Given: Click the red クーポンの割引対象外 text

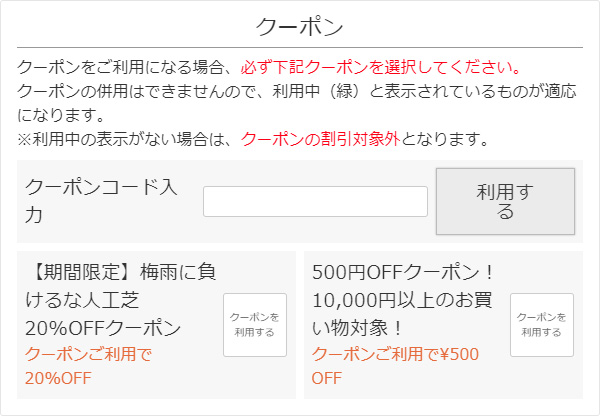Looking at the screenshot, I should (x=320, y=139).
